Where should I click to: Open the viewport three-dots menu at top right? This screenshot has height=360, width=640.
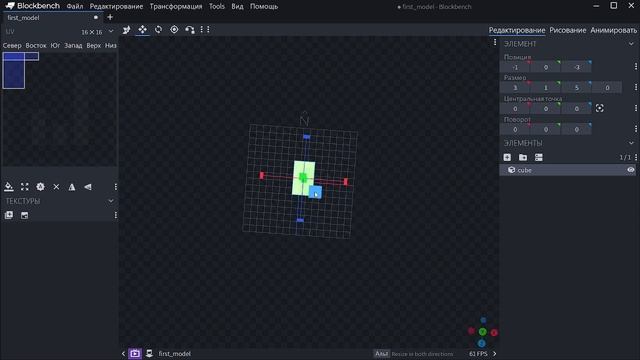tap(495, 42)
